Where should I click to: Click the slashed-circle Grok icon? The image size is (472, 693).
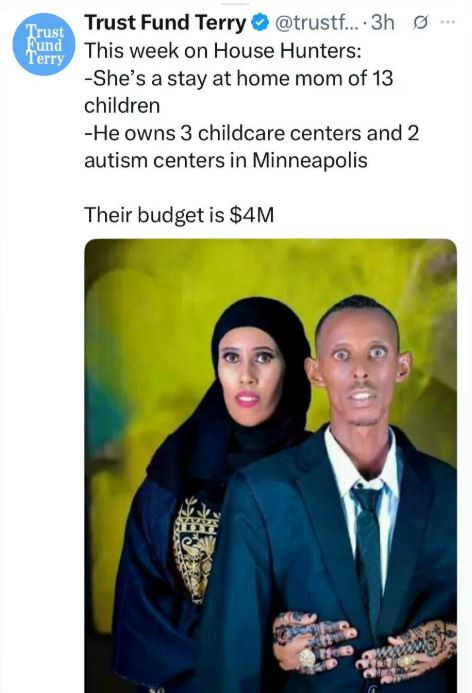pos(419,23)
